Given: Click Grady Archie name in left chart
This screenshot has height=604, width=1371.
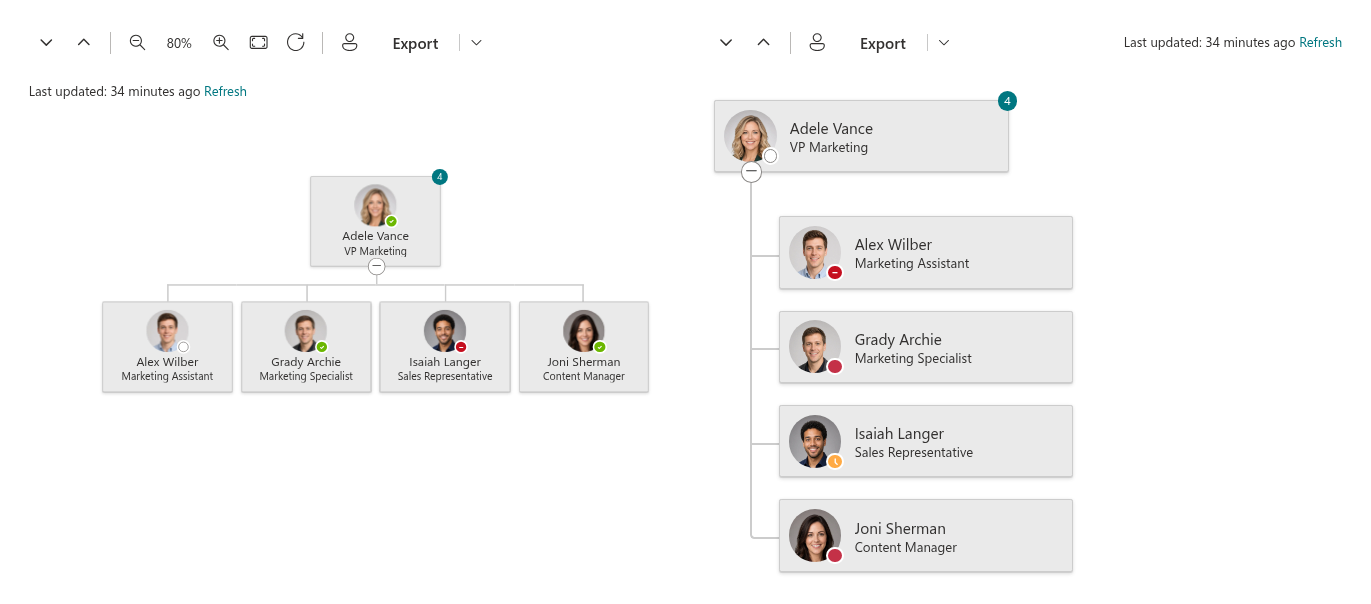Looking at the screenshot, I should tap(306, 362).
